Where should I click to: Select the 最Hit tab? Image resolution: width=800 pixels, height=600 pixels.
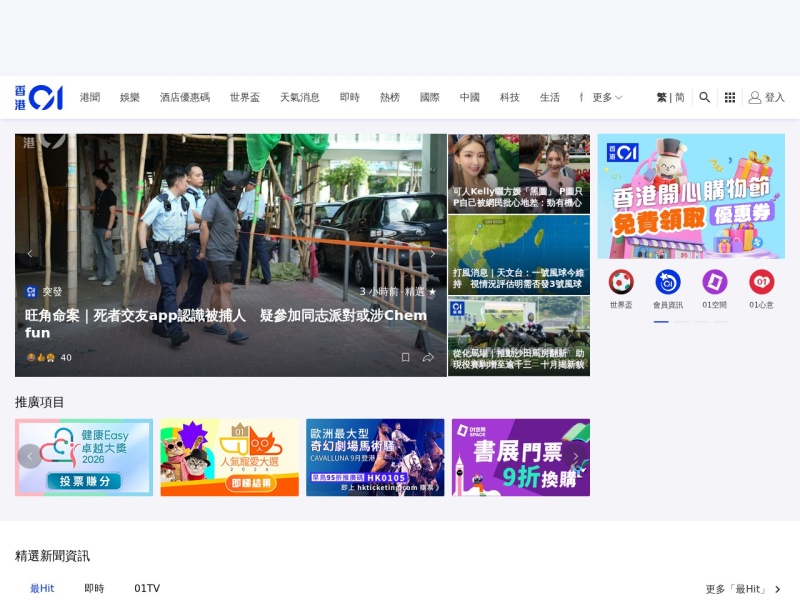tap(42, 588)
